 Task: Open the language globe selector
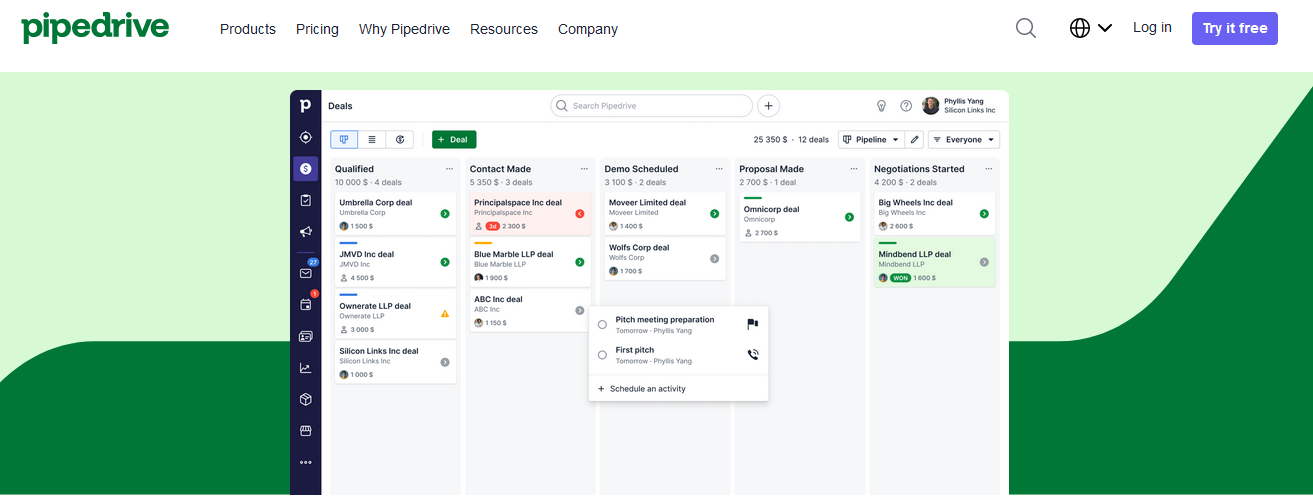[x=1090, y=28]
